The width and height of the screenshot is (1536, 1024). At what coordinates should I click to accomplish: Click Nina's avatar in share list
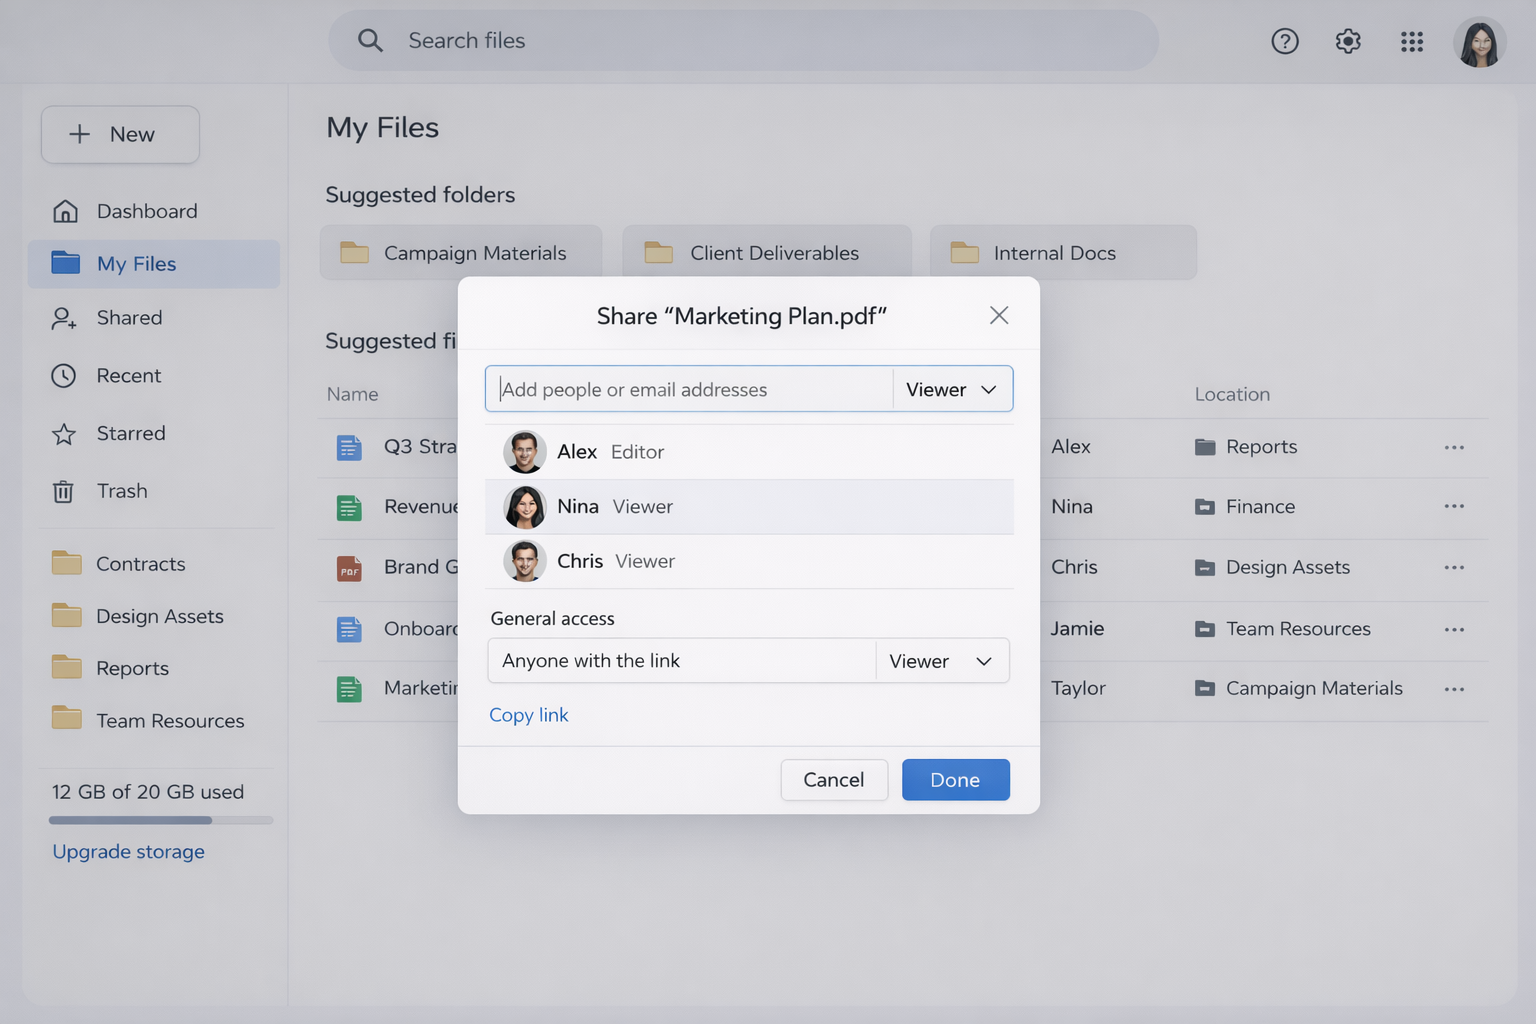pyautogui.click(x=524, y=507)
